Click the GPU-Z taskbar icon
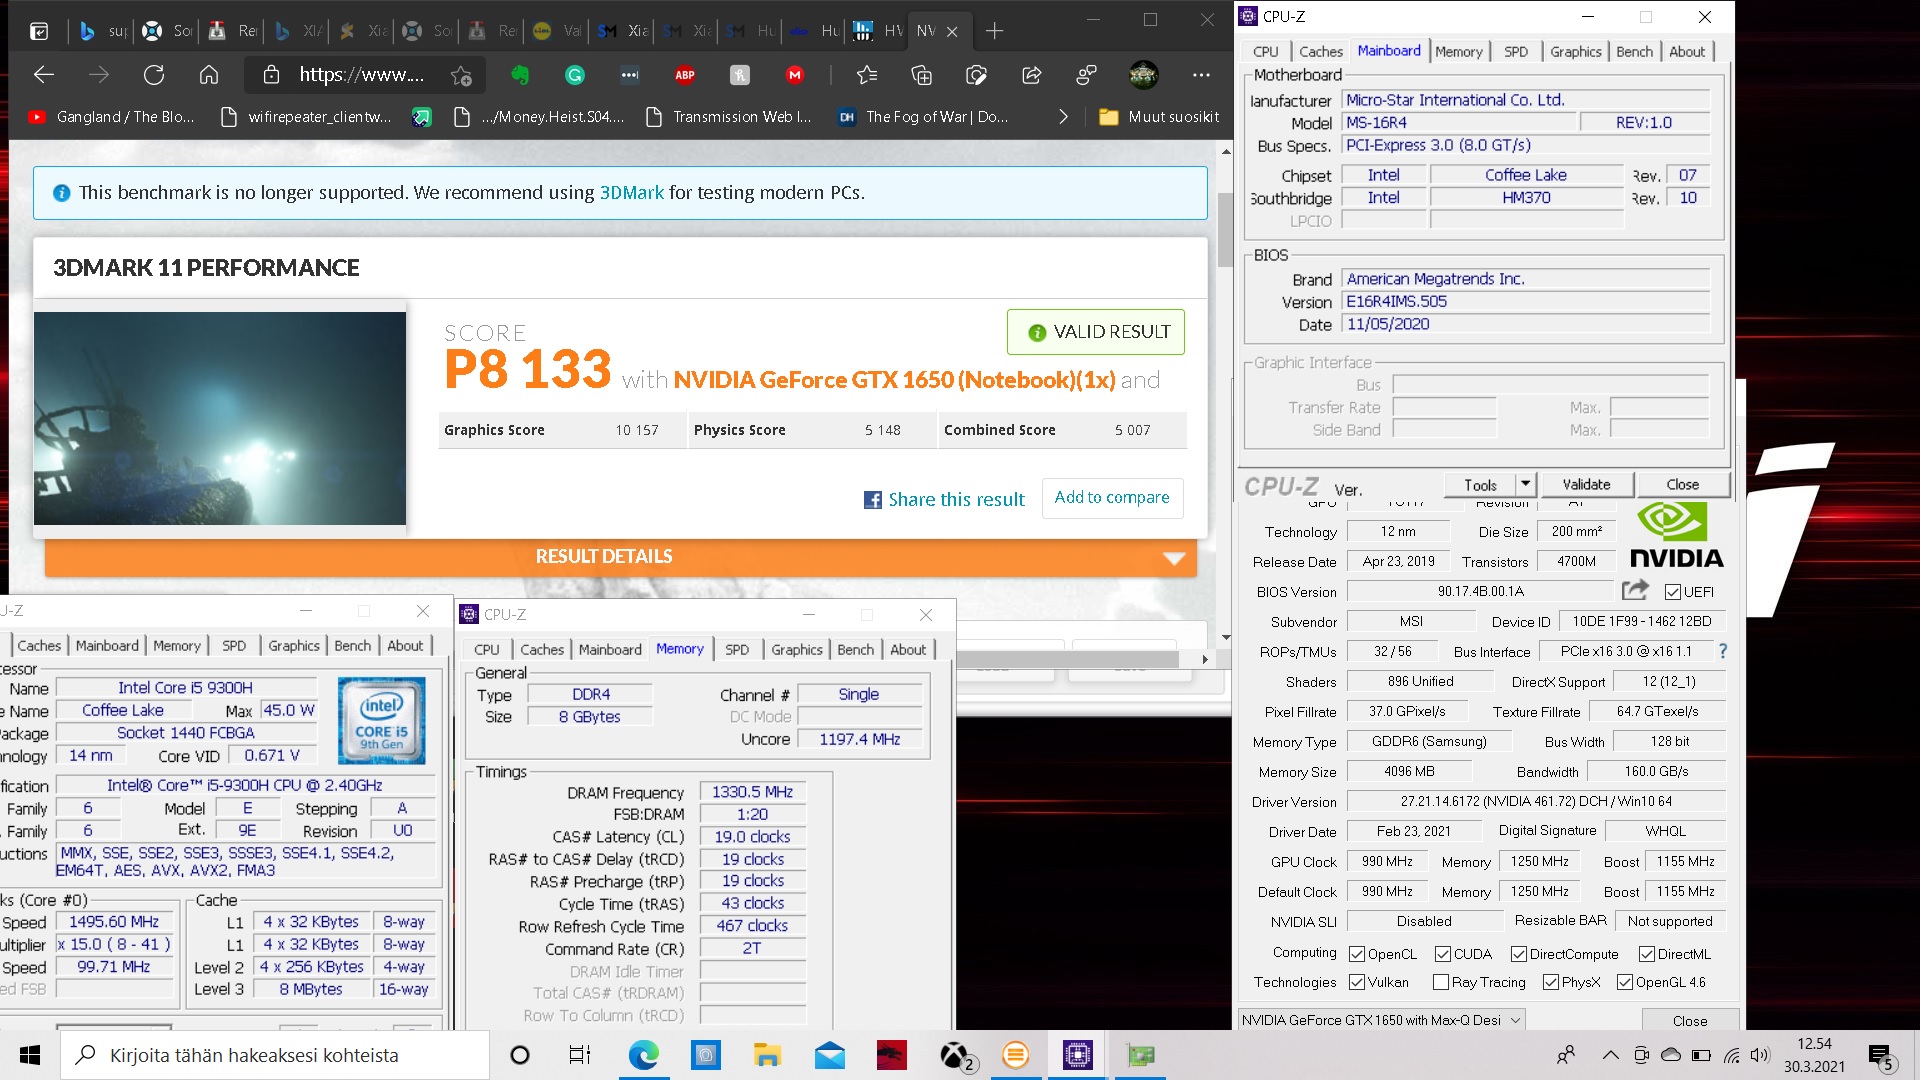 click(x=1140, y=1055)
